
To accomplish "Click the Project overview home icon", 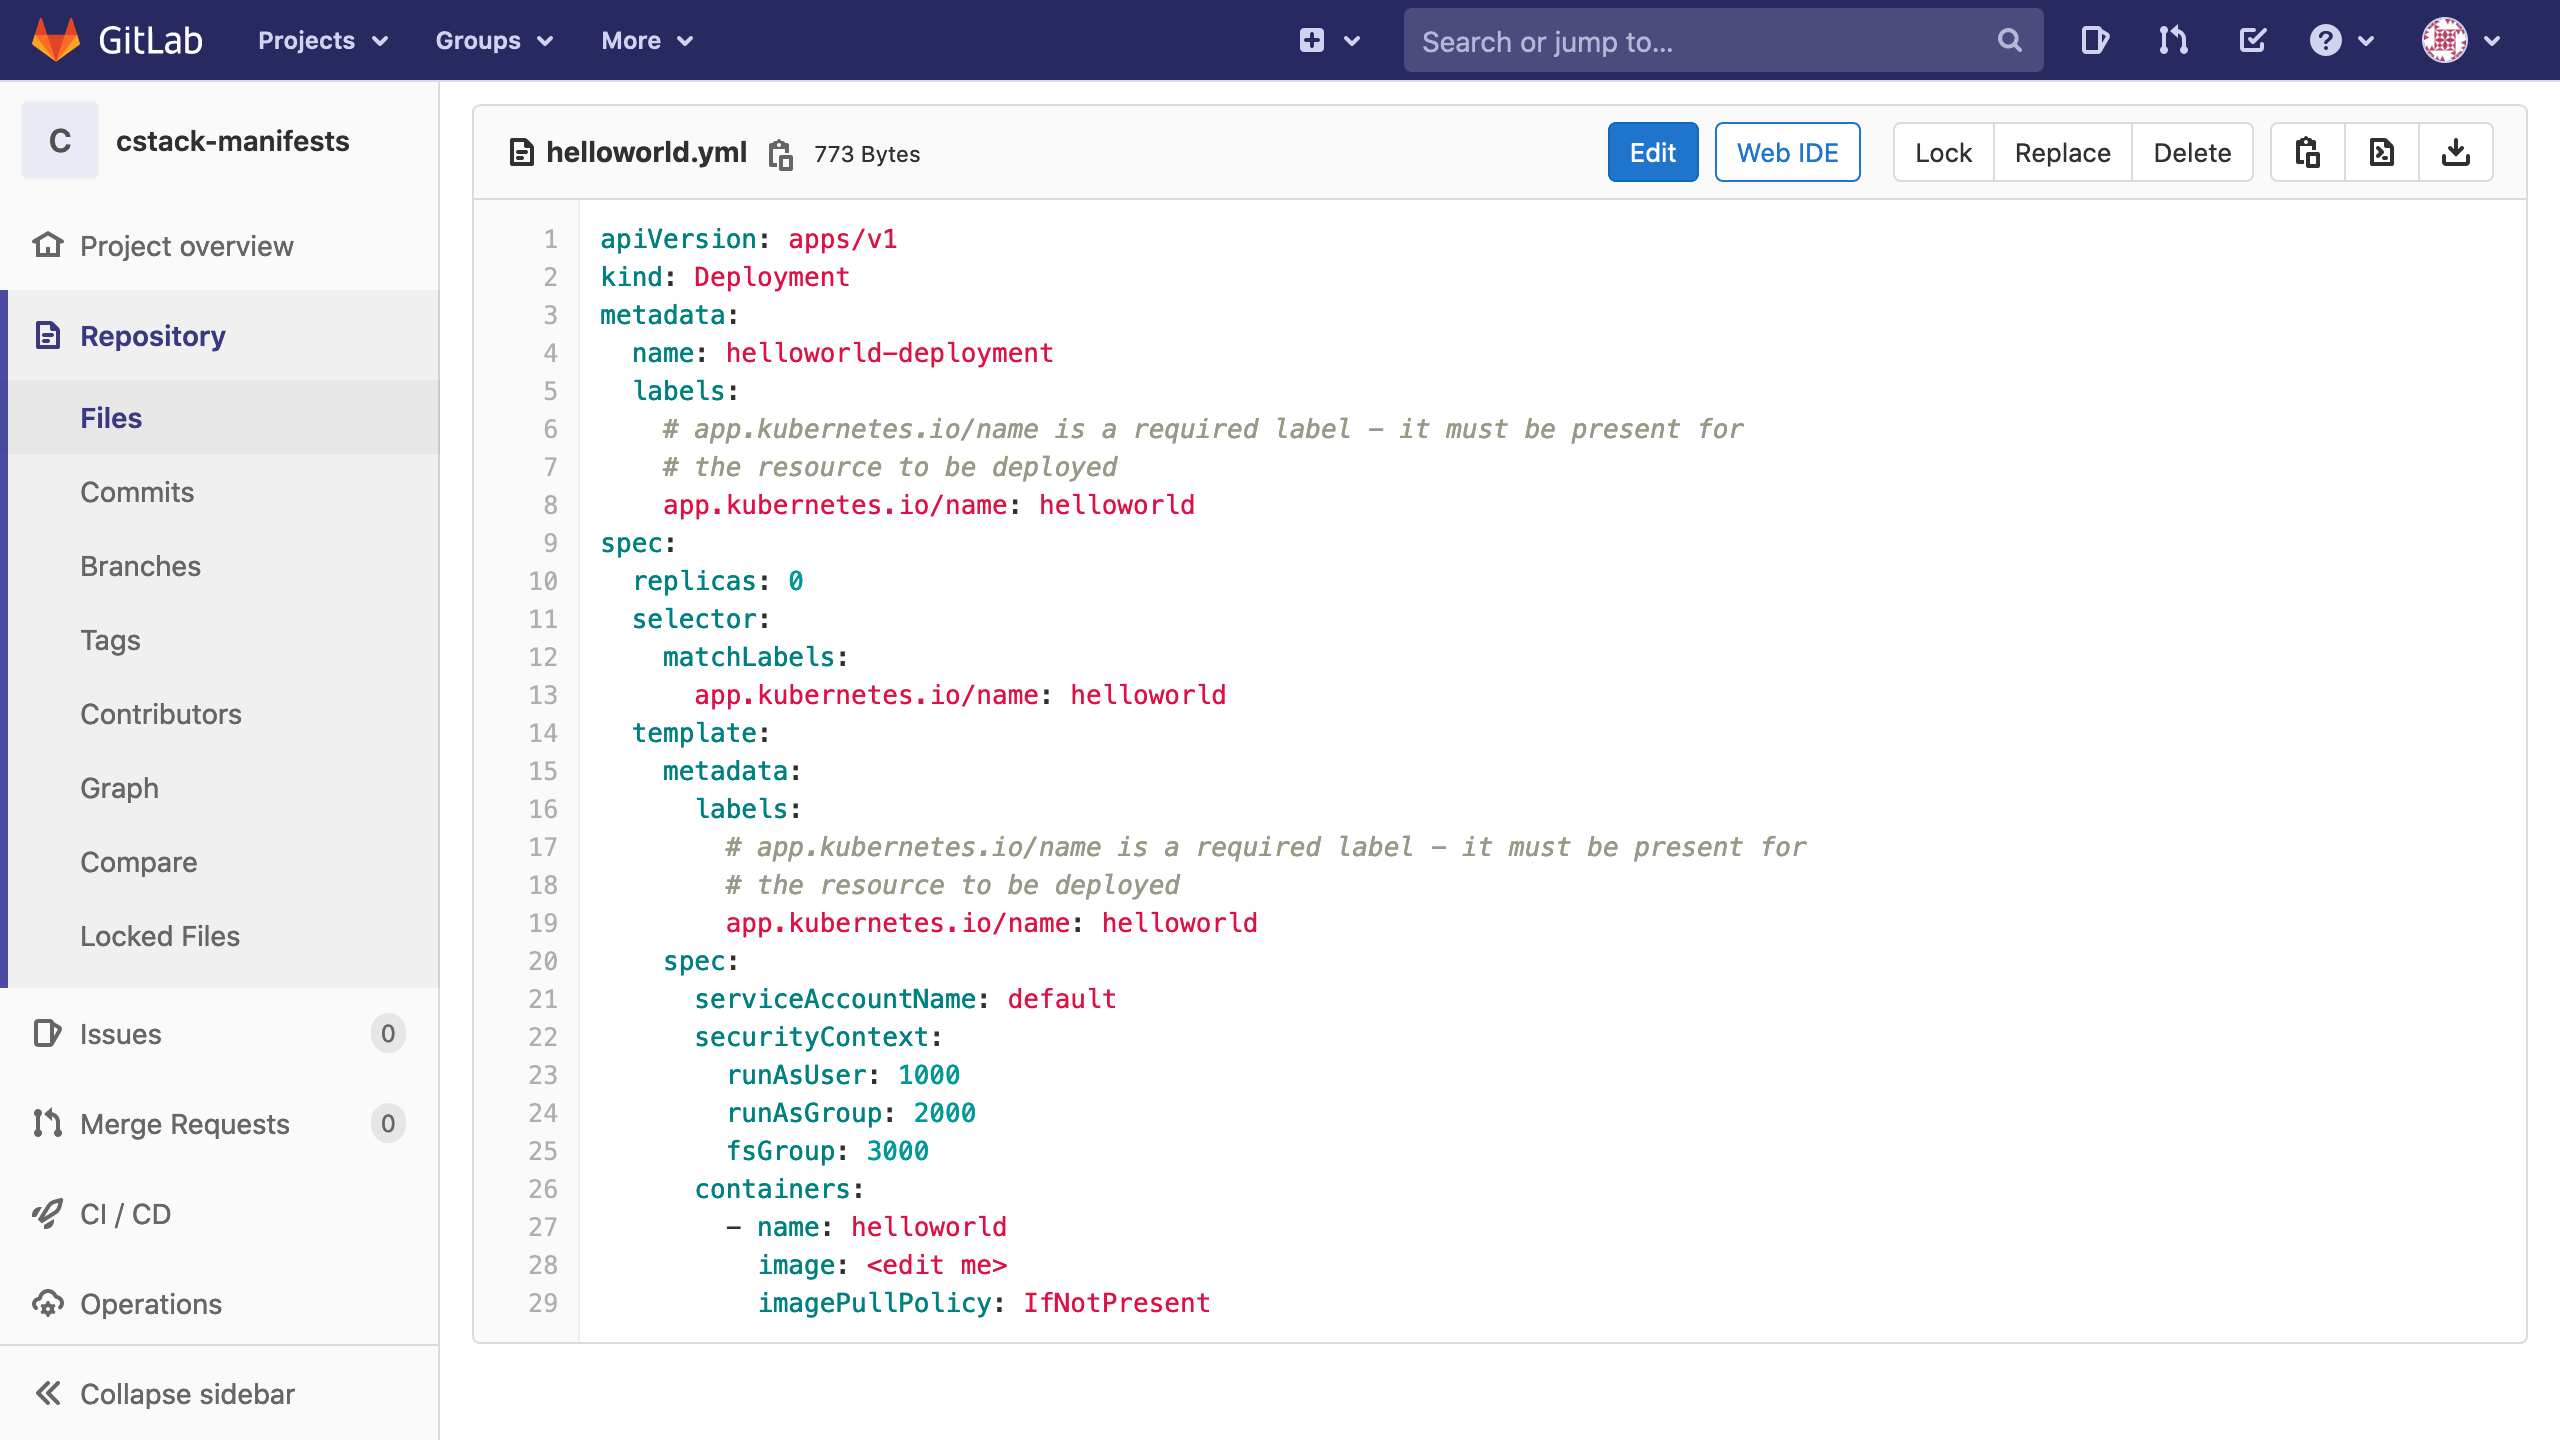I will click(48, 245).
